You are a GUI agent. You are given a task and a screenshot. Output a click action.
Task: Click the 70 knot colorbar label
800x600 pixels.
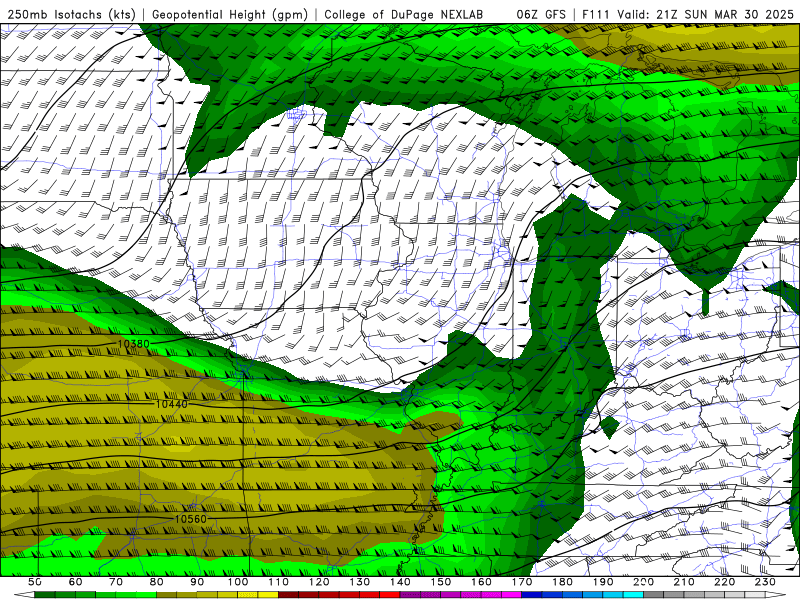tap(116, 582)
